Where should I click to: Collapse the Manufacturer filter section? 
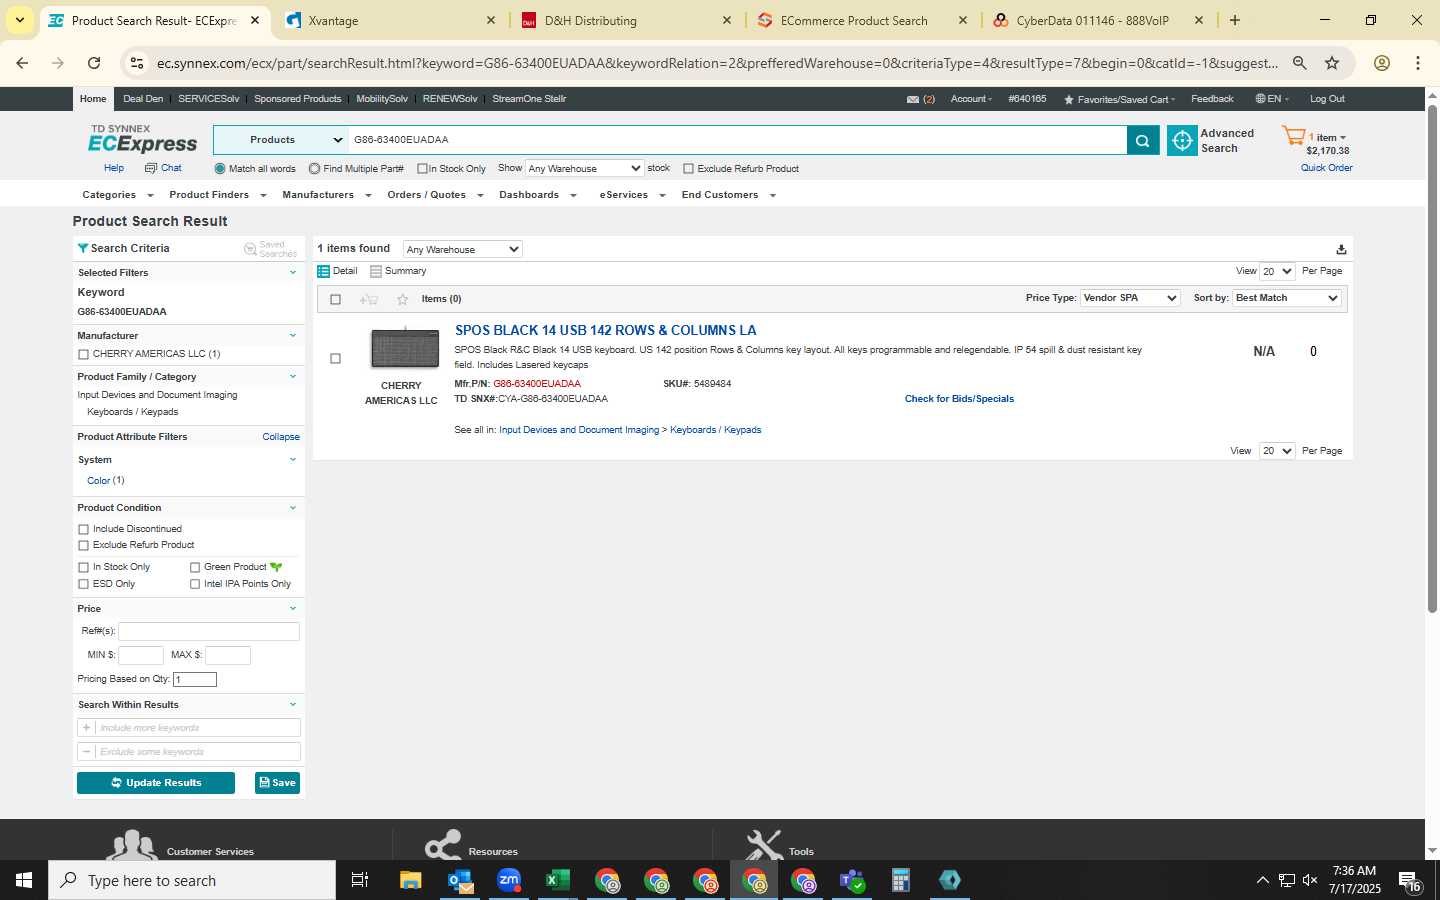293,336
